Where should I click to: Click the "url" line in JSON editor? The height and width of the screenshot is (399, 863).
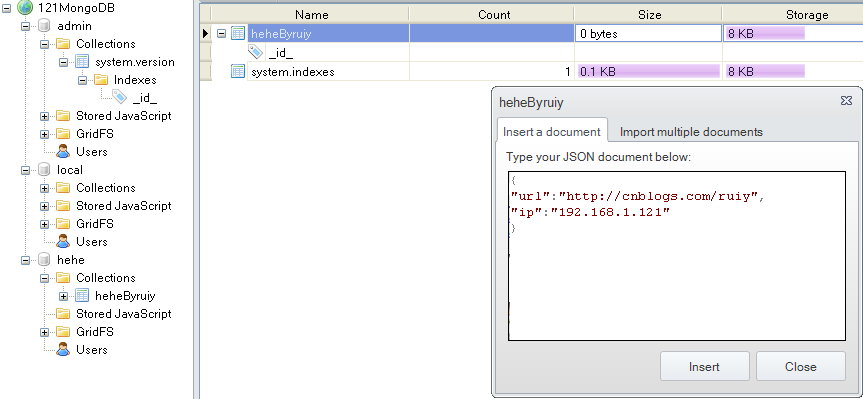[638, 196]
